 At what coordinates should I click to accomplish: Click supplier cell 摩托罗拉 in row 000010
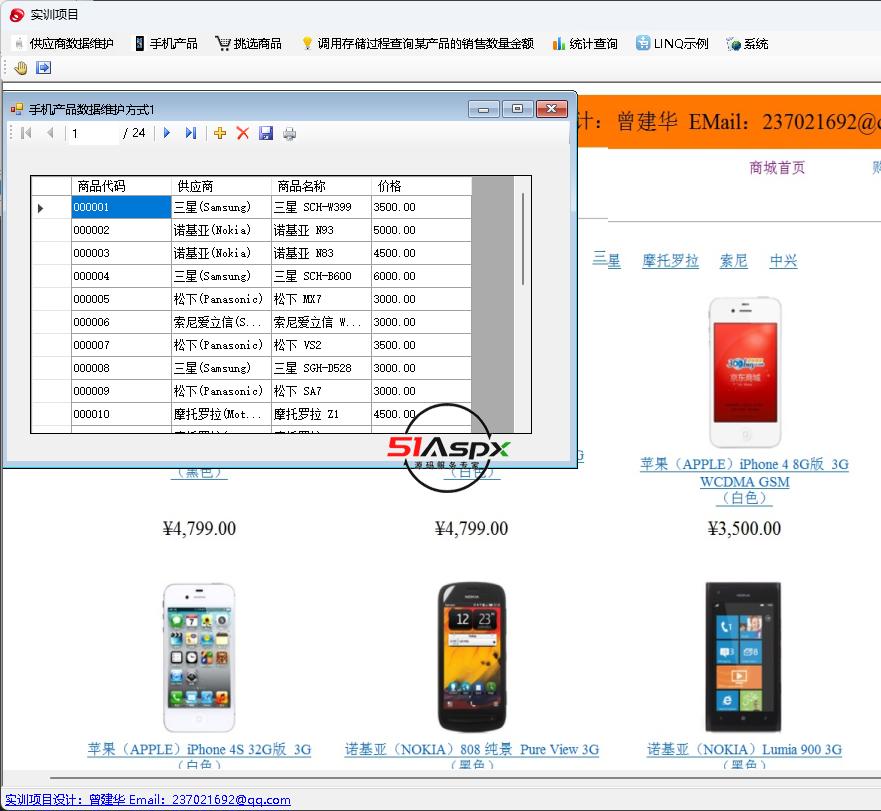point(221,415)
